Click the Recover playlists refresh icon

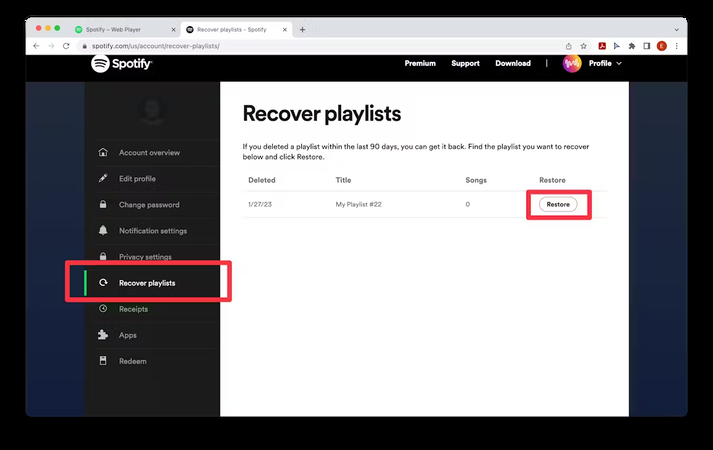pos(103,283)
